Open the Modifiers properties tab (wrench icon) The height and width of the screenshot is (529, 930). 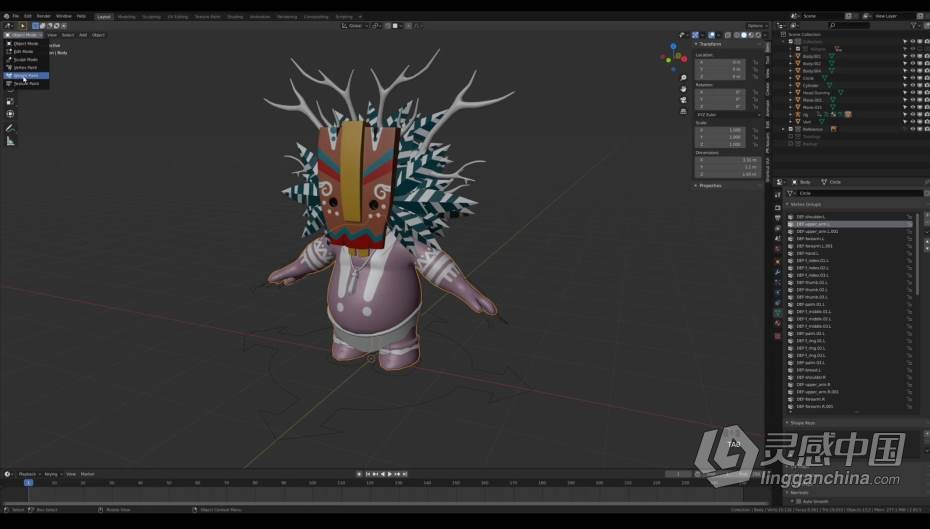(x=778, y=272)
